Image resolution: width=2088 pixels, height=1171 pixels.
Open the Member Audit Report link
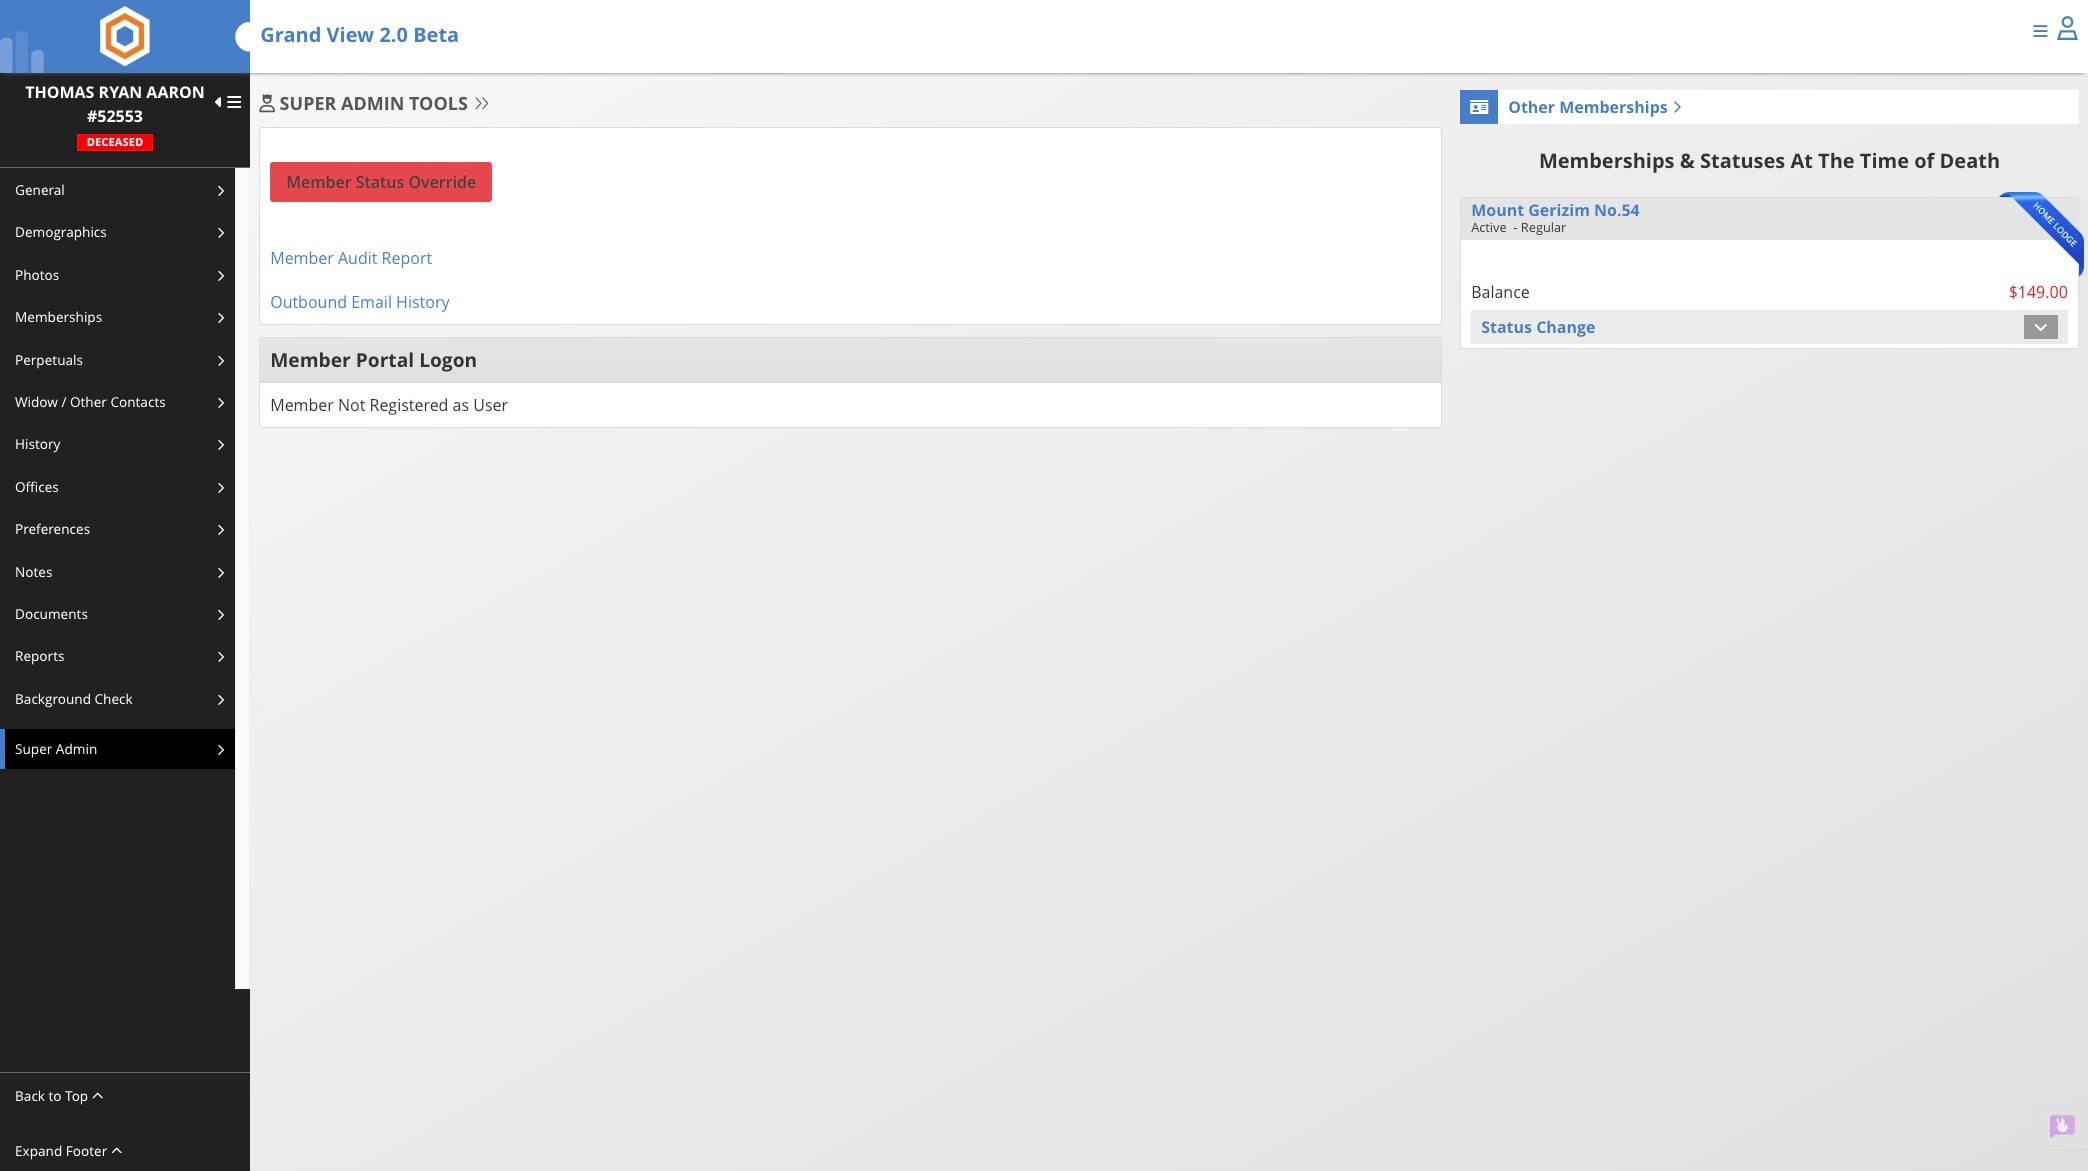(351, 258)
